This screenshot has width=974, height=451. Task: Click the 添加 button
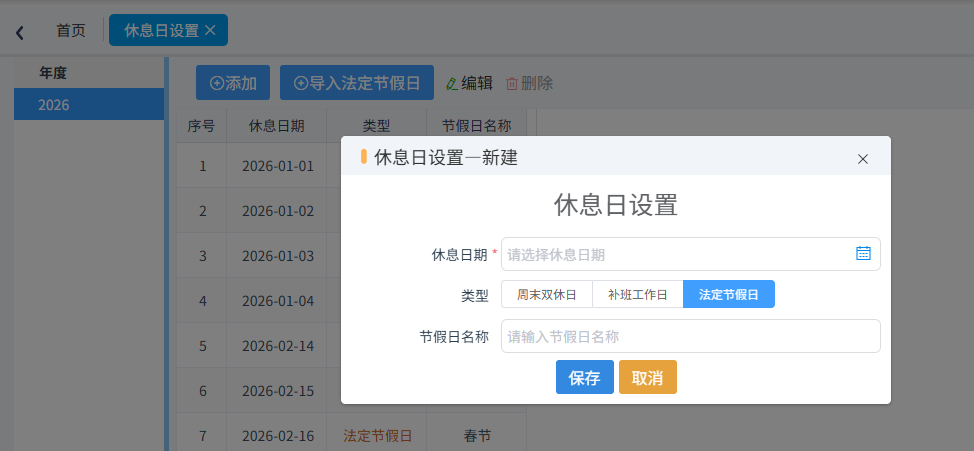pos(233,83)
